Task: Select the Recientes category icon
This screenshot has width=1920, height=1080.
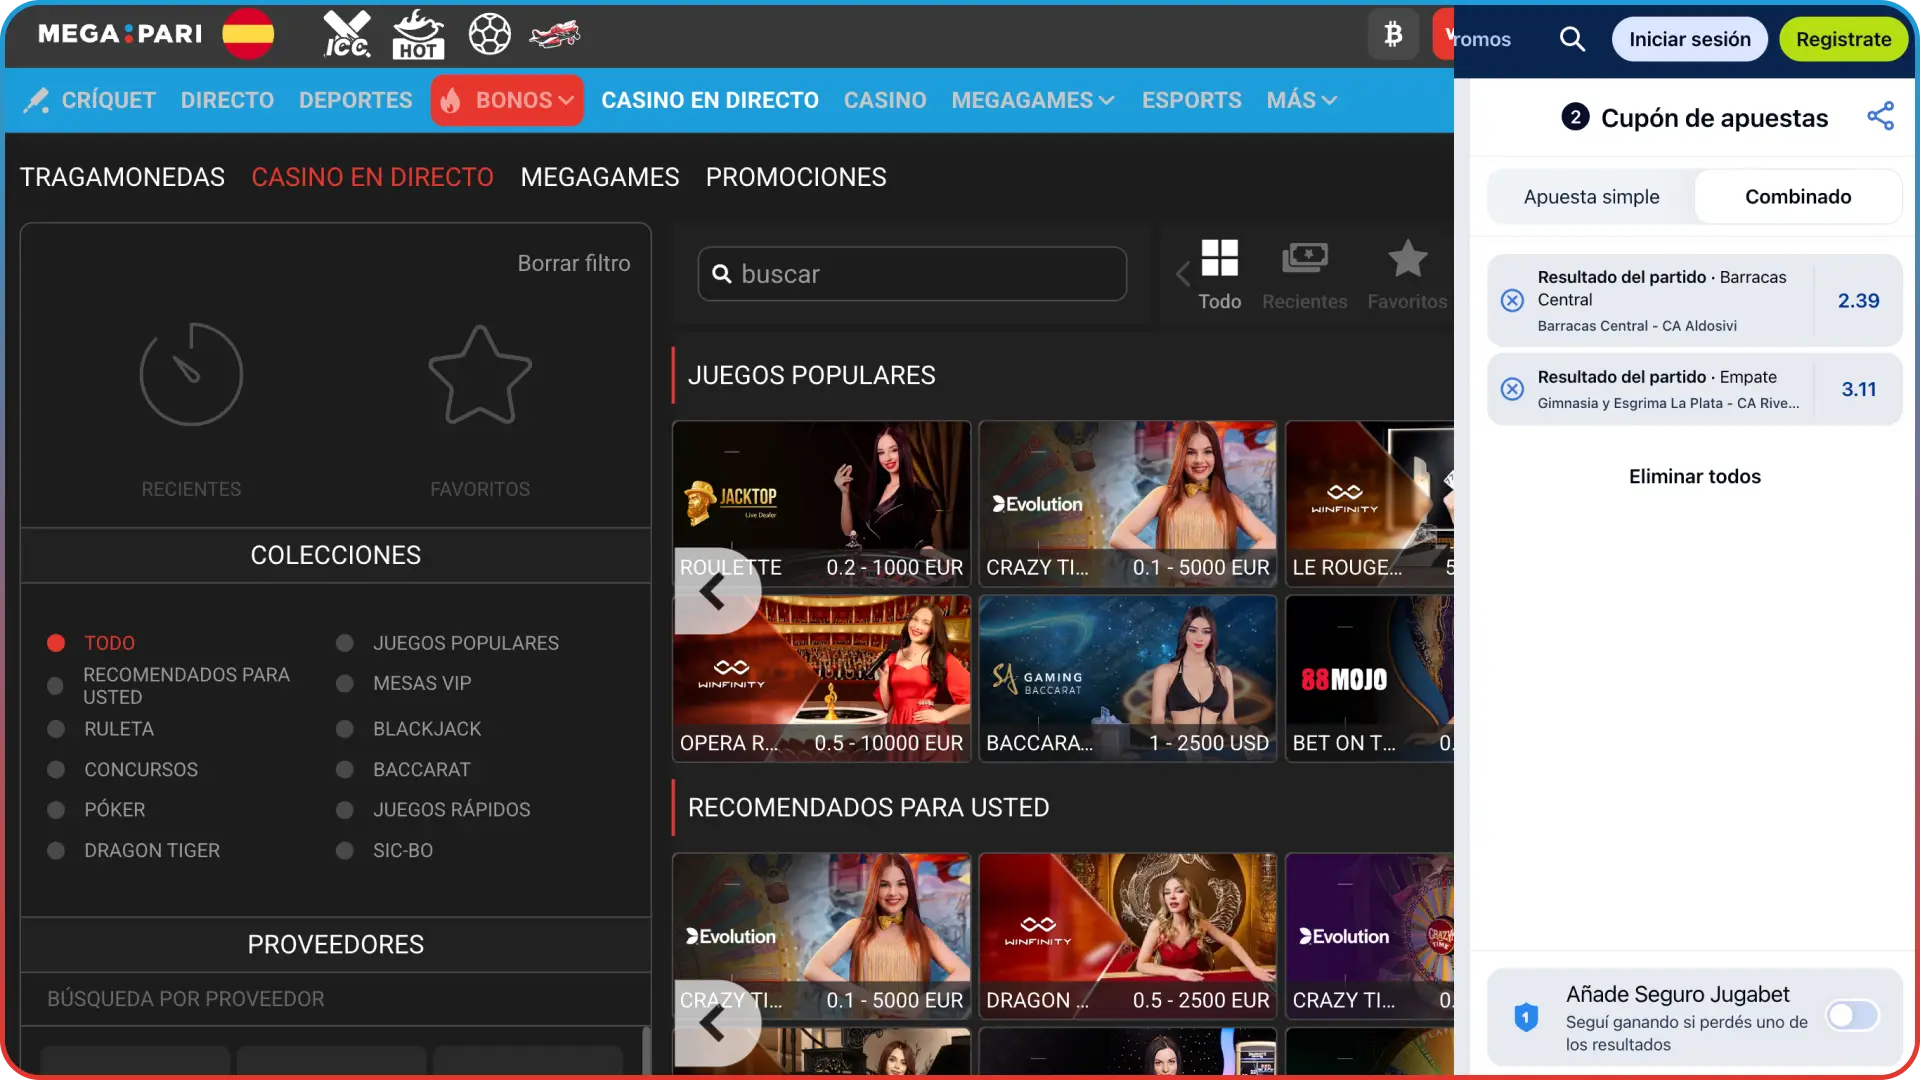Action: (1305, 258)
